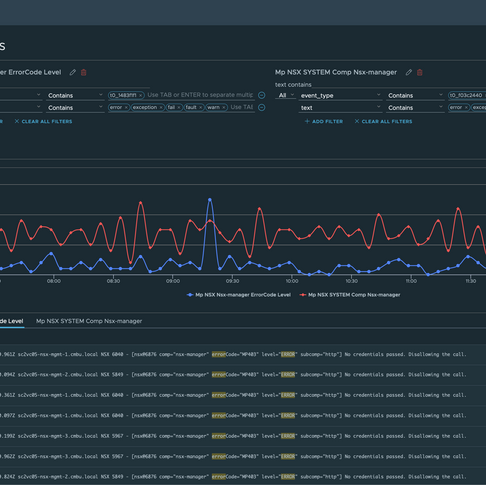Click the 'Mp NSX SYSTEM Comp Nsx-manager' query title
This screenshot has width=486, height=485.
point(336,72)
